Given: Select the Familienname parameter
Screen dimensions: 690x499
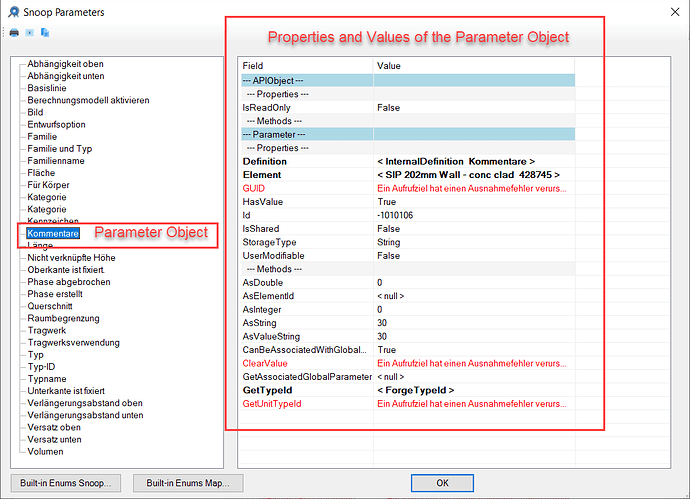Looking at the screenshot, I should pyautogui.click(x=56, y=161).
